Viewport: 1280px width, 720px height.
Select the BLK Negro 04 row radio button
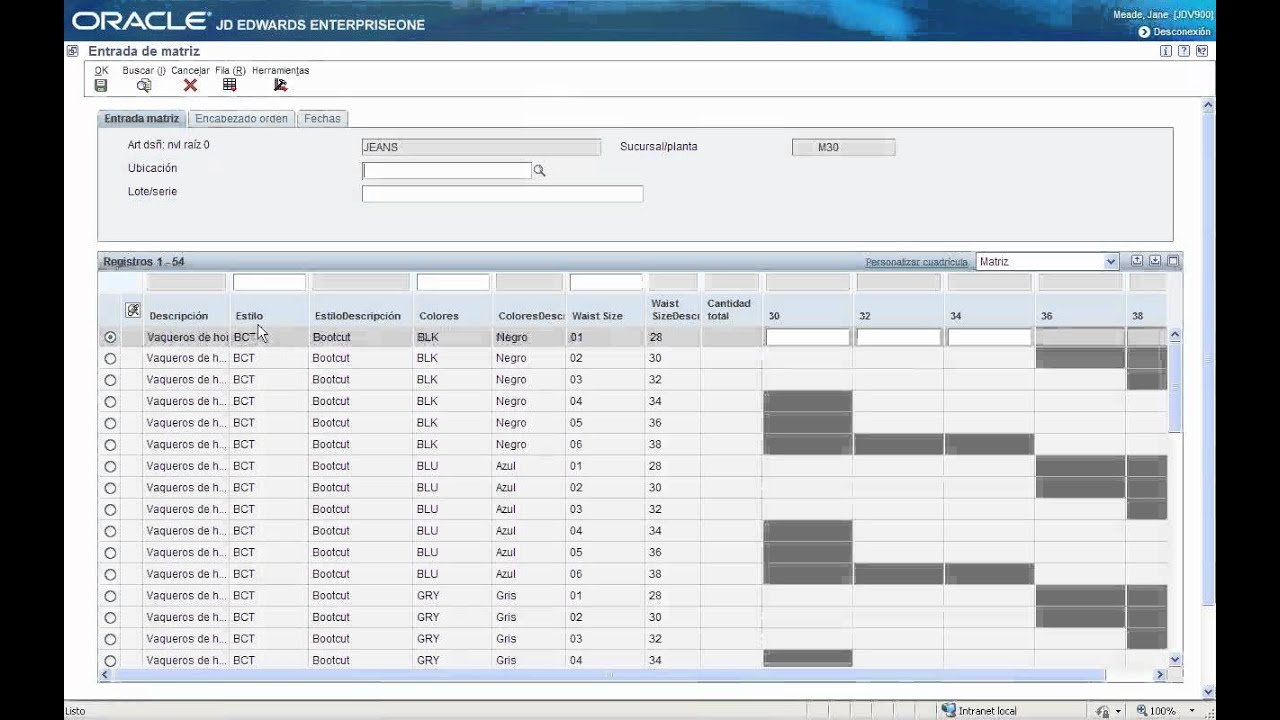(x=110, y=402)
